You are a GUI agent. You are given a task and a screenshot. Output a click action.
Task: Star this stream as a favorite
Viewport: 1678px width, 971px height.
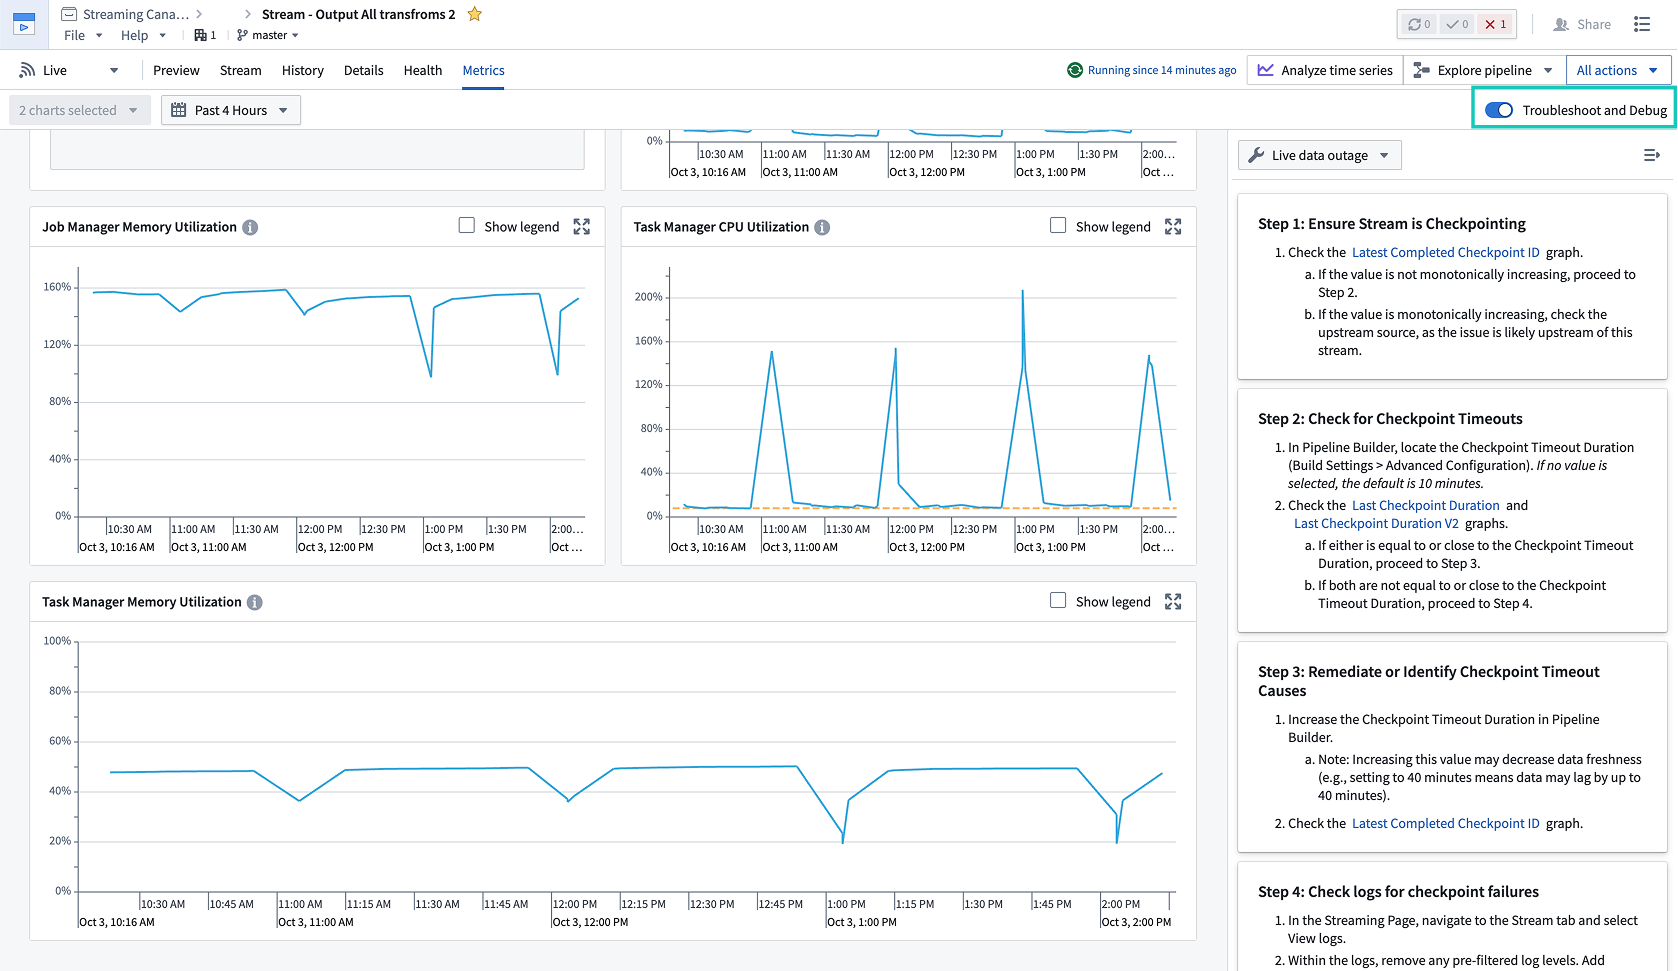click(475, 14)
